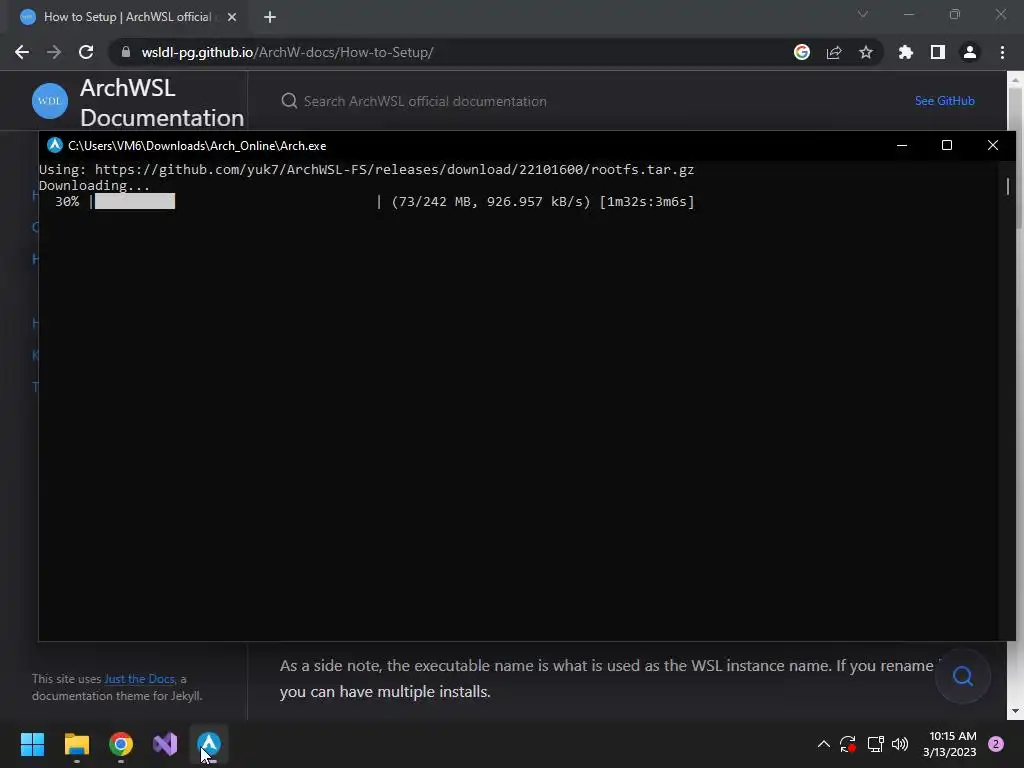The width and height of the screenshot is (1024, 768).
Task: View site lock info icon
Action: [126, 52]
